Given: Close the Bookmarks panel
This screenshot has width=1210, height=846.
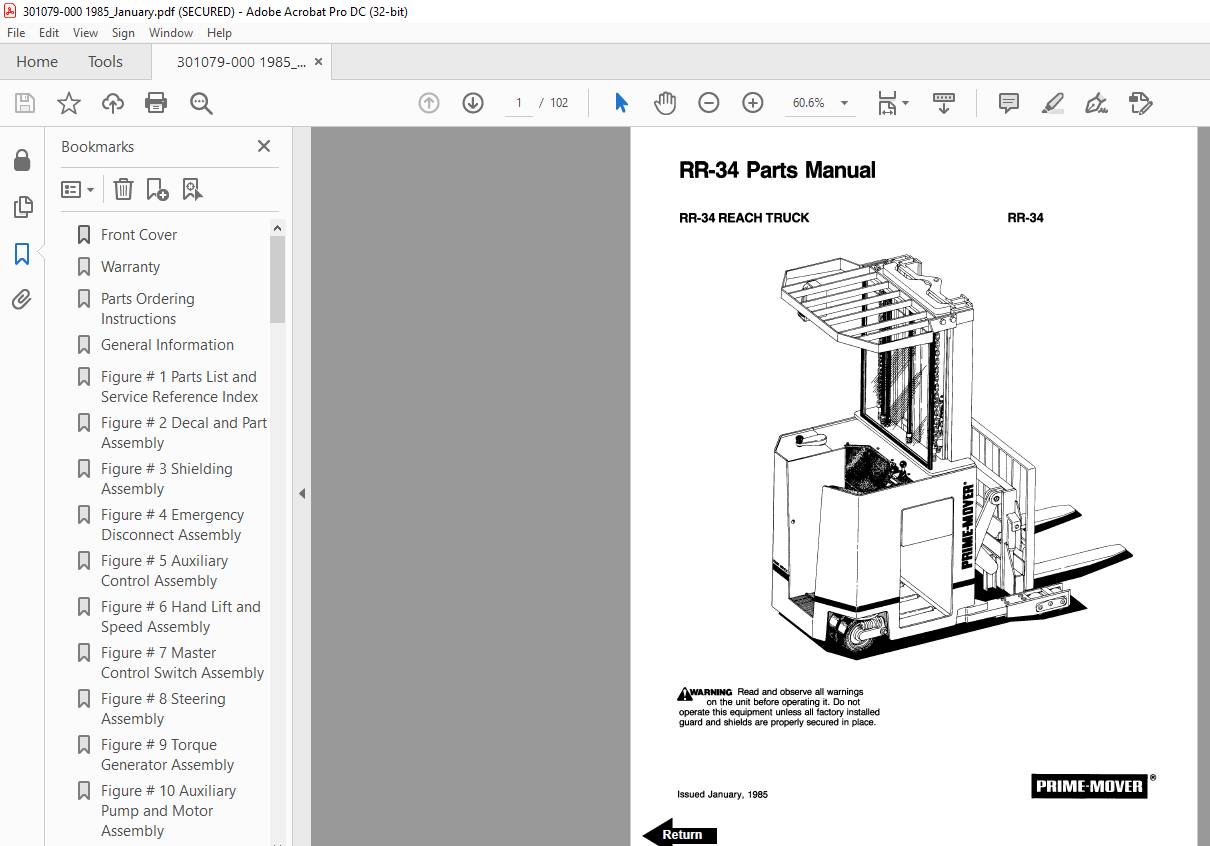Looking at the screenshot, I should click(264, 146).
